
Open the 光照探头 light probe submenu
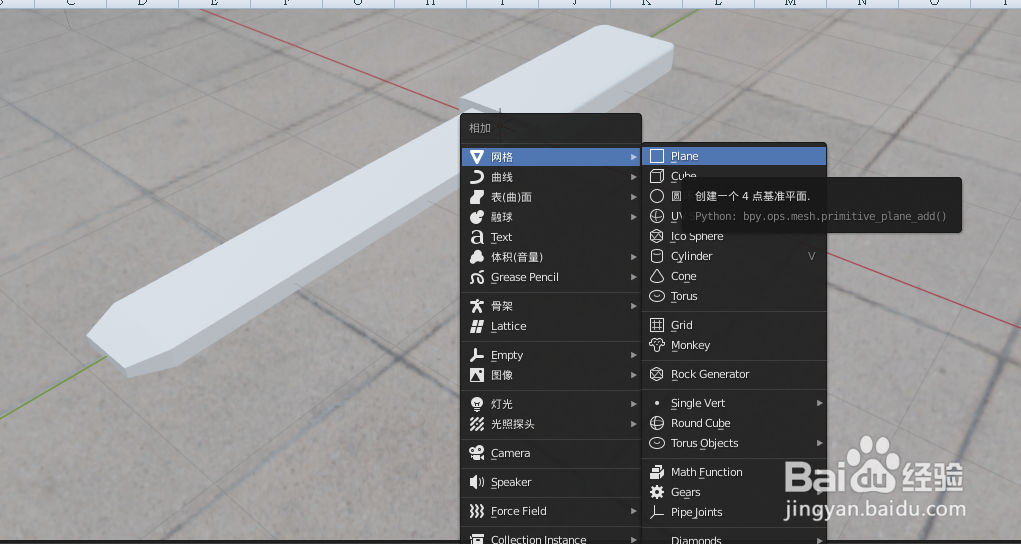[x=551, y=424]
